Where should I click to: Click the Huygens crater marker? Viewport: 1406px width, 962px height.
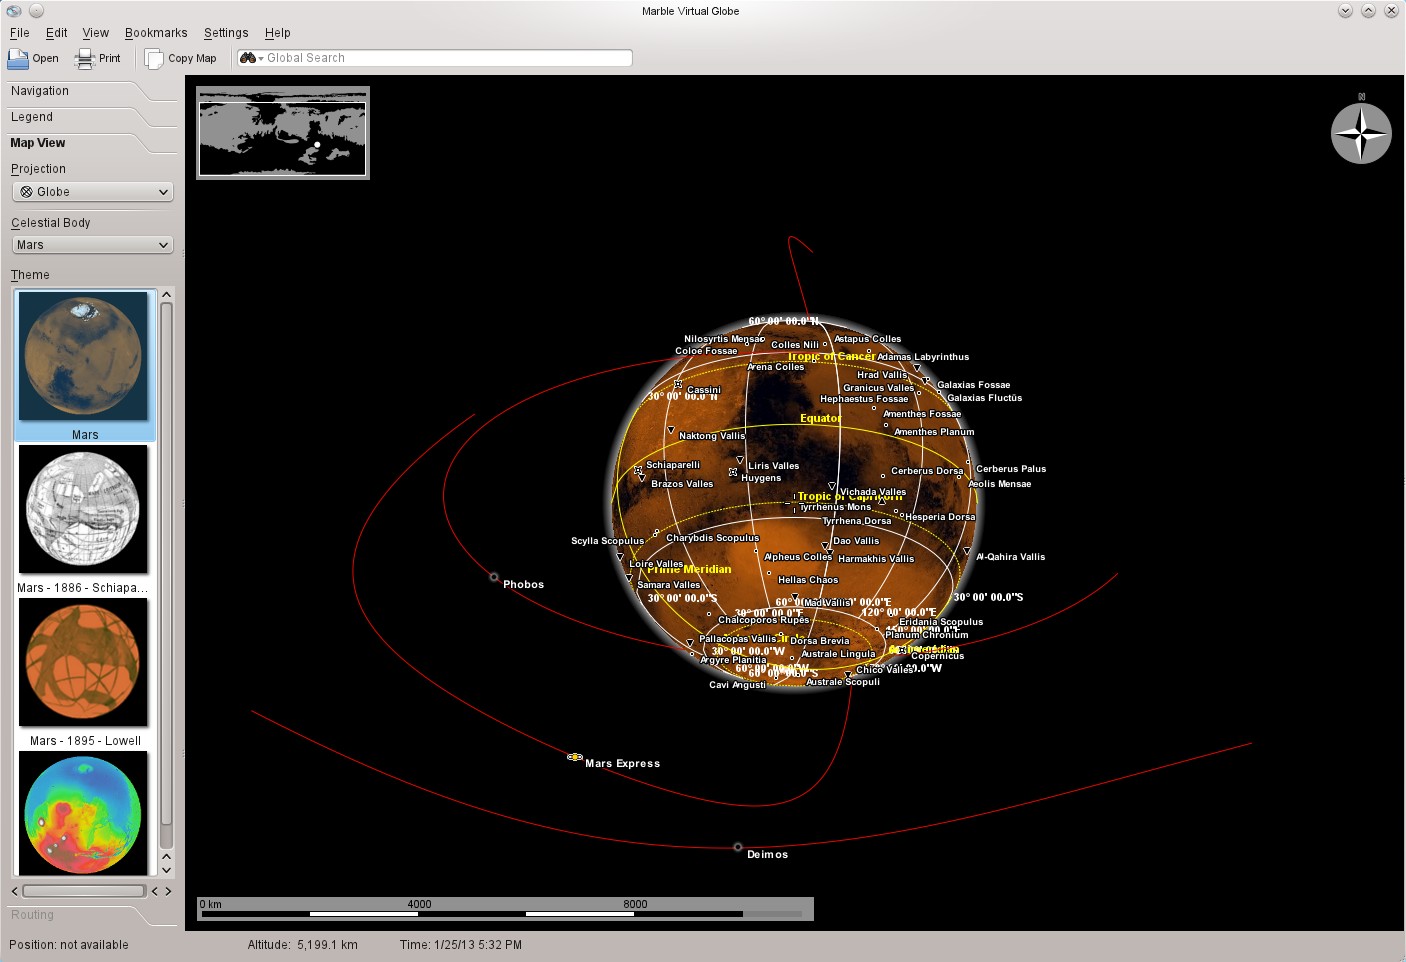pyautogui.click(x=733, y=472)
